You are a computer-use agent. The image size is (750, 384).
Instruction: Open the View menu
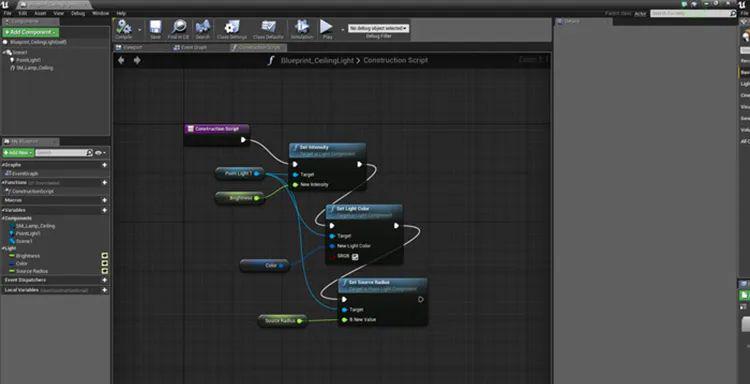[59, 13]
